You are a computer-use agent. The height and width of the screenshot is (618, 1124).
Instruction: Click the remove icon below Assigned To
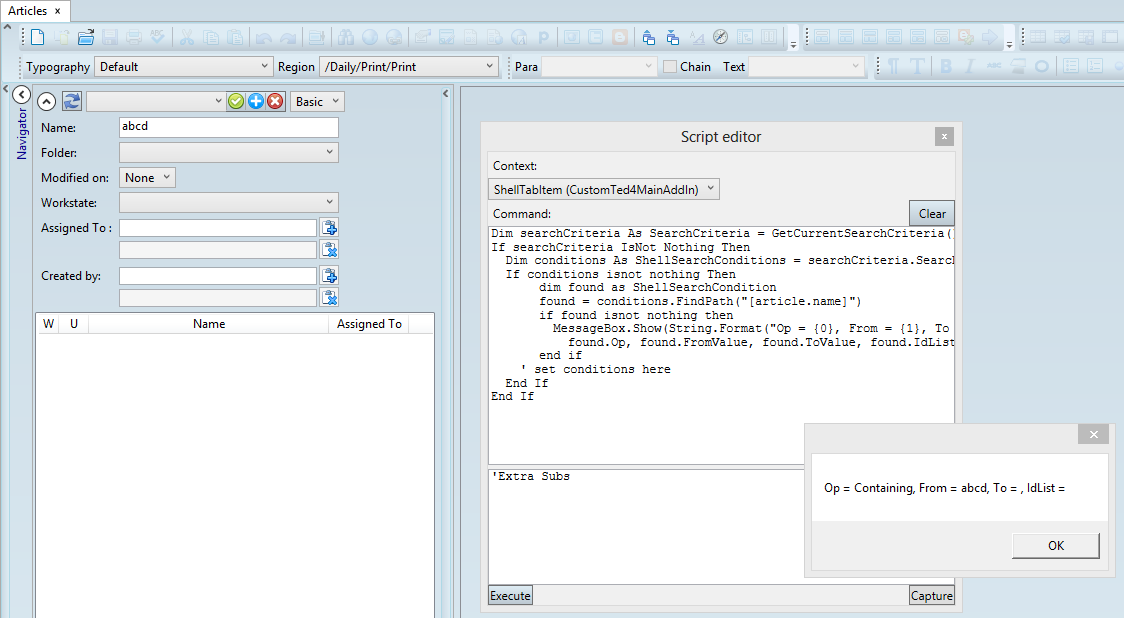[x=330, y=249]
